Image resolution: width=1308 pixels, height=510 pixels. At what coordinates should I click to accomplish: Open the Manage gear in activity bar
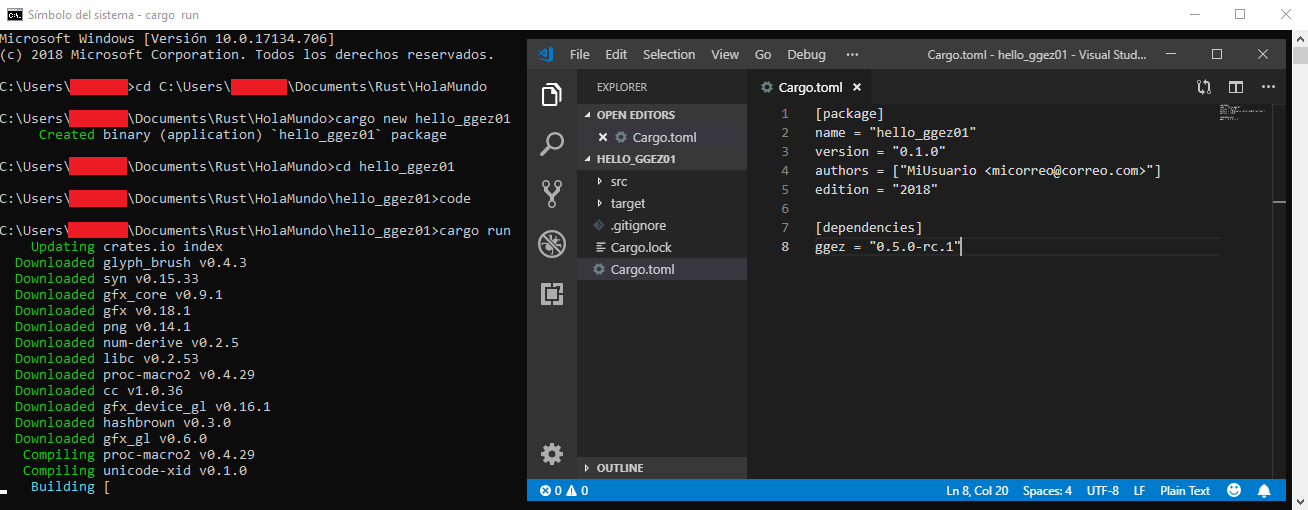(551, 454)
